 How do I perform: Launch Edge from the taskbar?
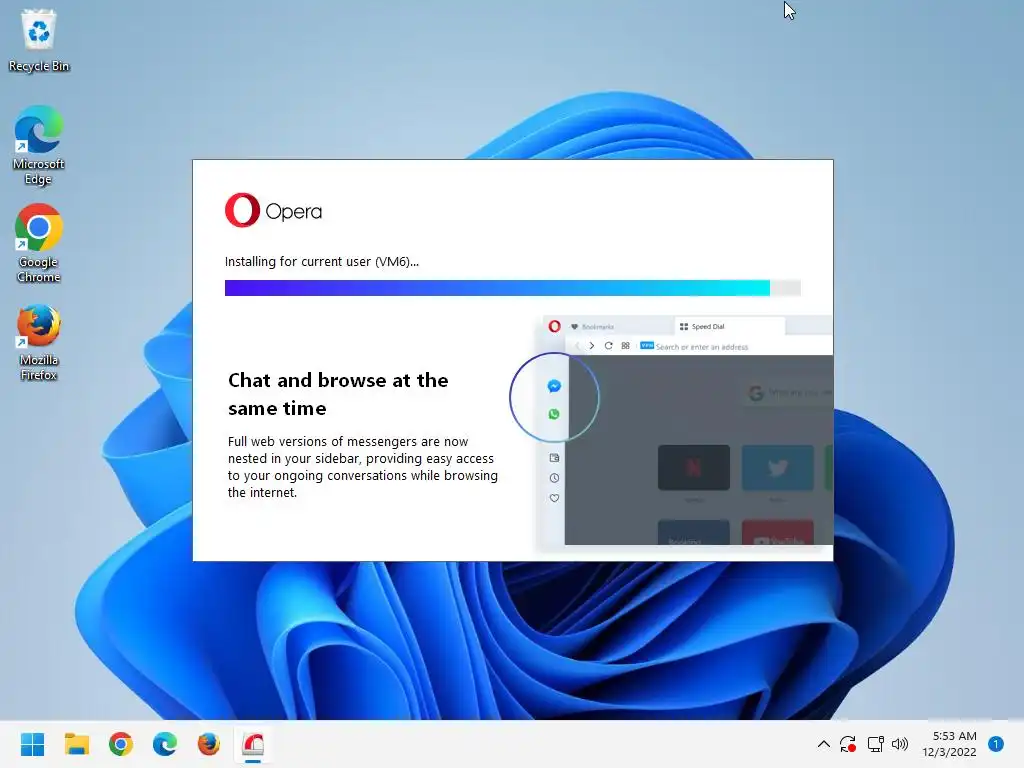coord(165,744)
